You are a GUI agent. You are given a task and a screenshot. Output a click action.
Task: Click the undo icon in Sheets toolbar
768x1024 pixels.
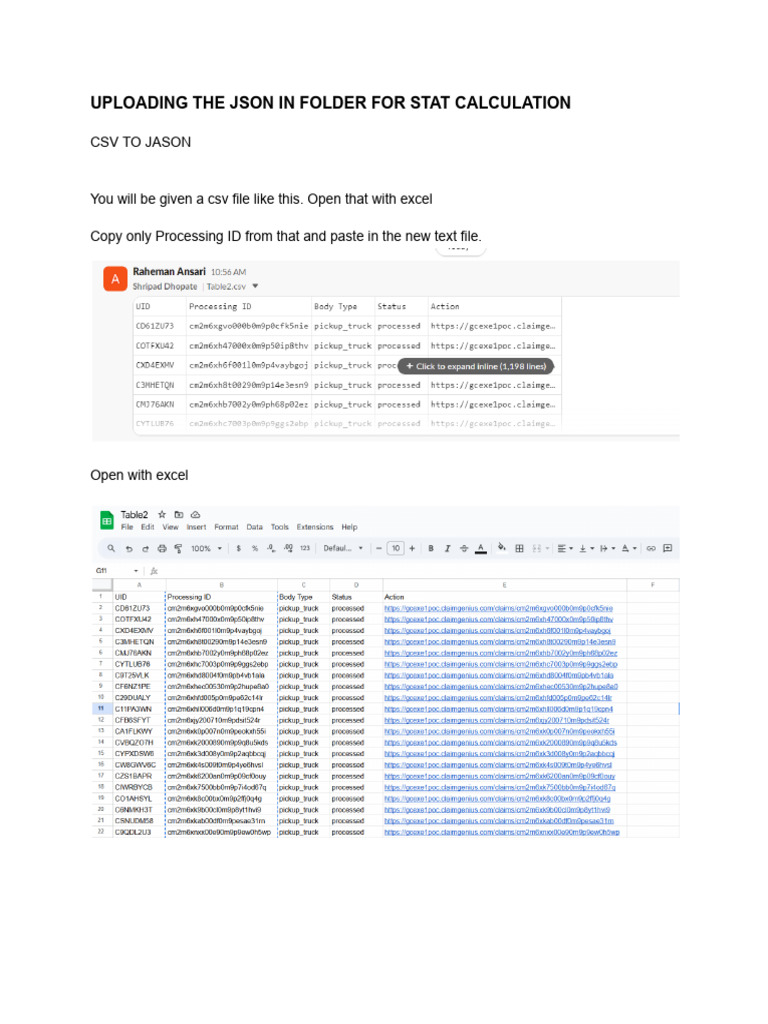click(x=129, y=548)
